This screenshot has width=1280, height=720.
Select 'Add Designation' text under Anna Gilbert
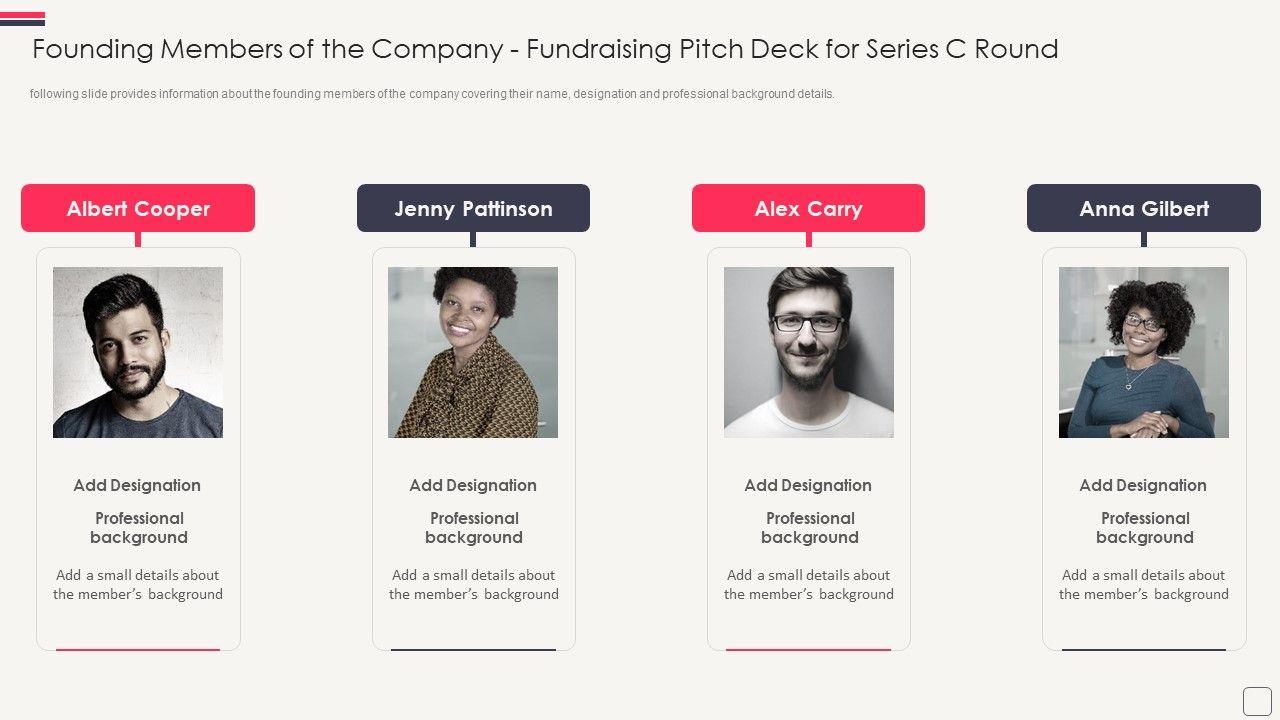pyautogui.click(x=1143, y=485)
